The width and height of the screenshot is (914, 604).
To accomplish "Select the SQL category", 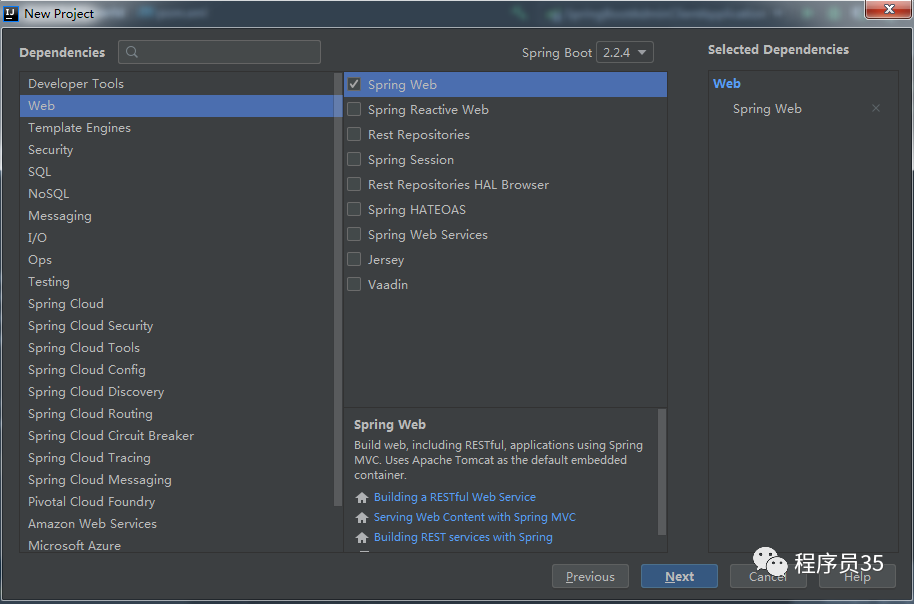I will 177,172.
